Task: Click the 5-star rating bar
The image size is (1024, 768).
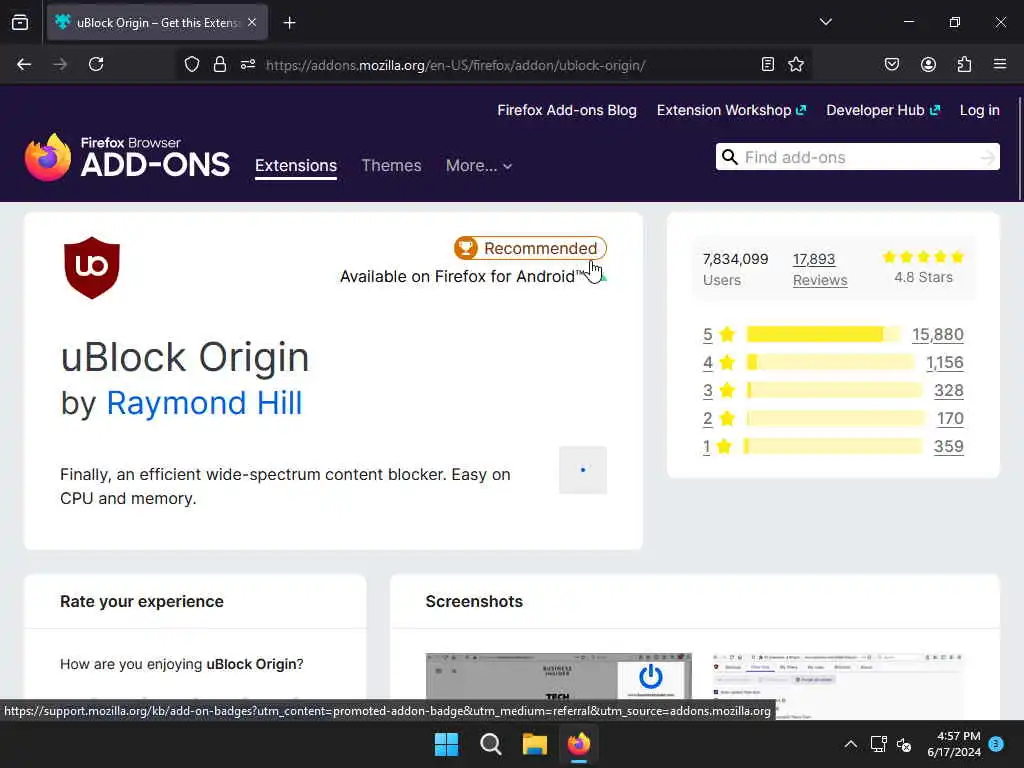Action: [823, 334]
